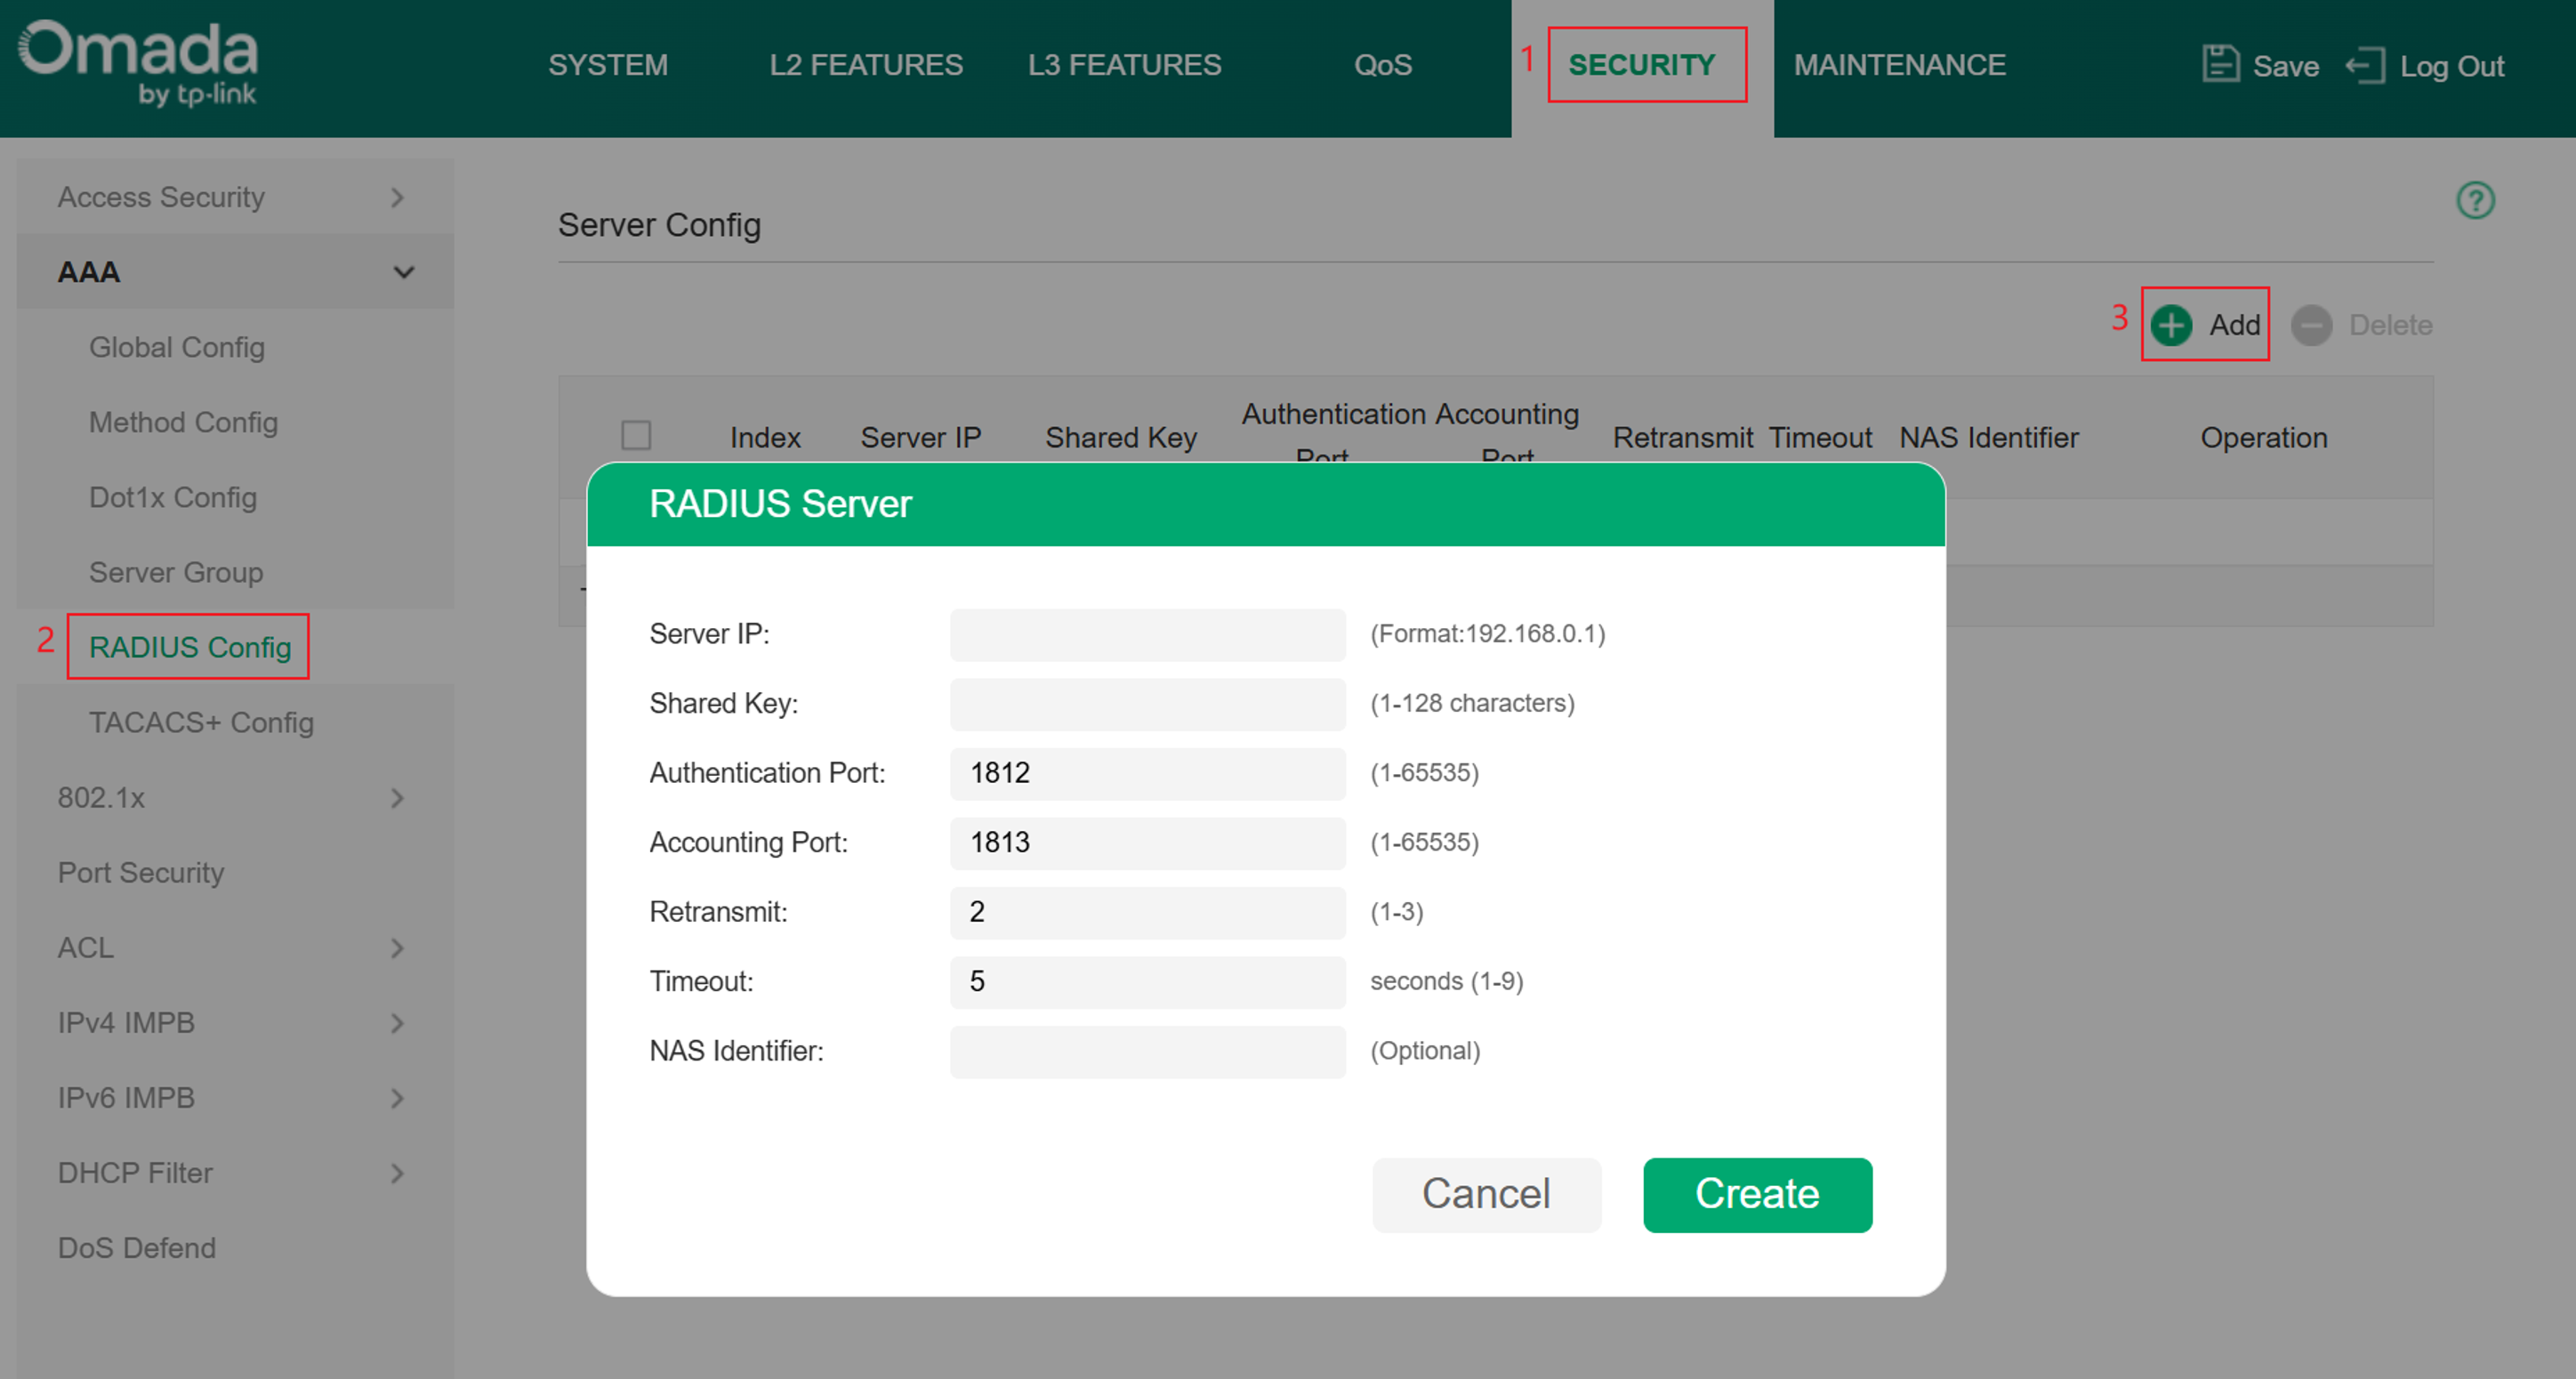Click the Authentication Port field showing 1812
Screen dimensions: 2576x1379
[1147, 773]
